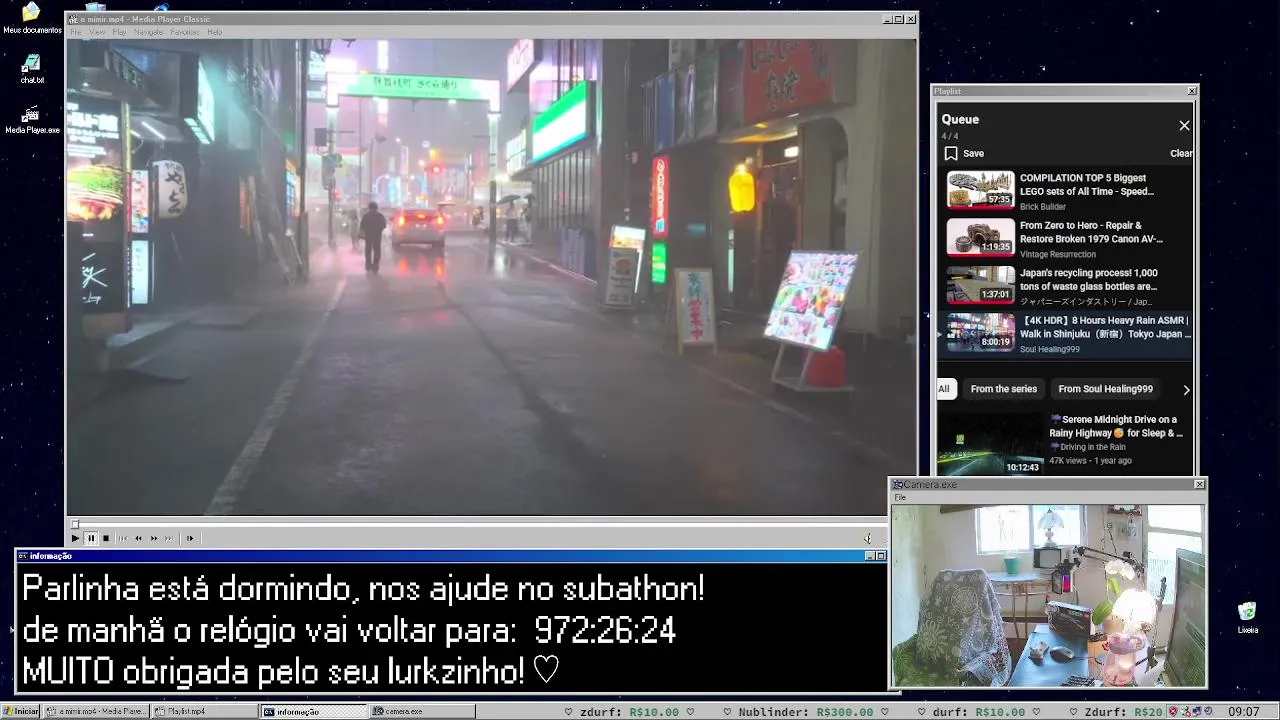Click the Iniciar start button
Image resolution: width=1280 pixels, height=720 pixels.
pos(20,711)
